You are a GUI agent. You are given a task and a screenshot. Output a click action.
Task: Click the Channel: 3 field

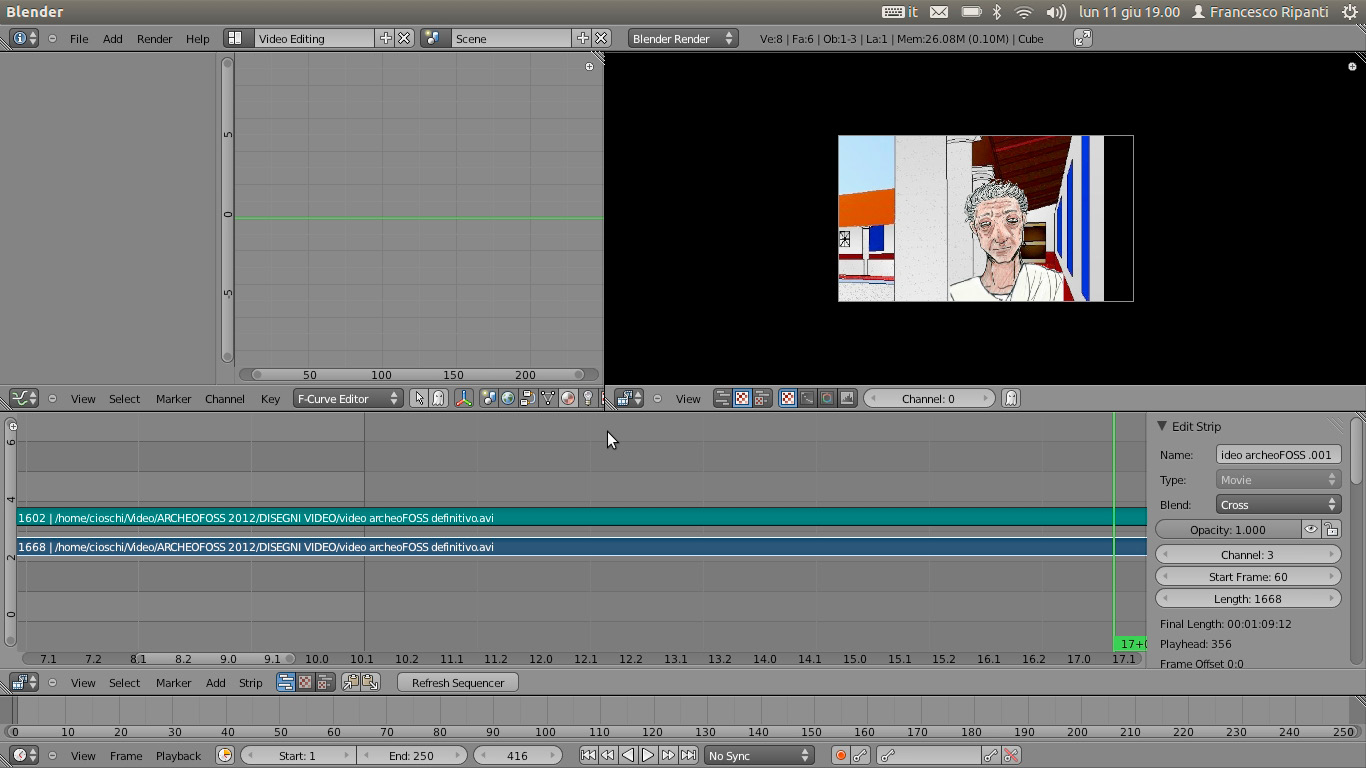1248,554
